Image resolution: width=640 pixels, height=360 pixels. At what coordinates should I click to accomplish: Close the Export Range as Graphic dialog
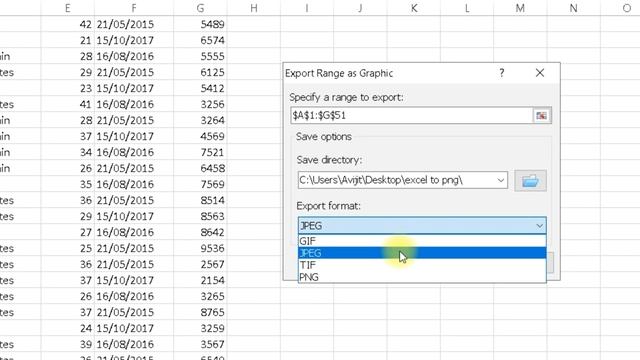[540, 73]
